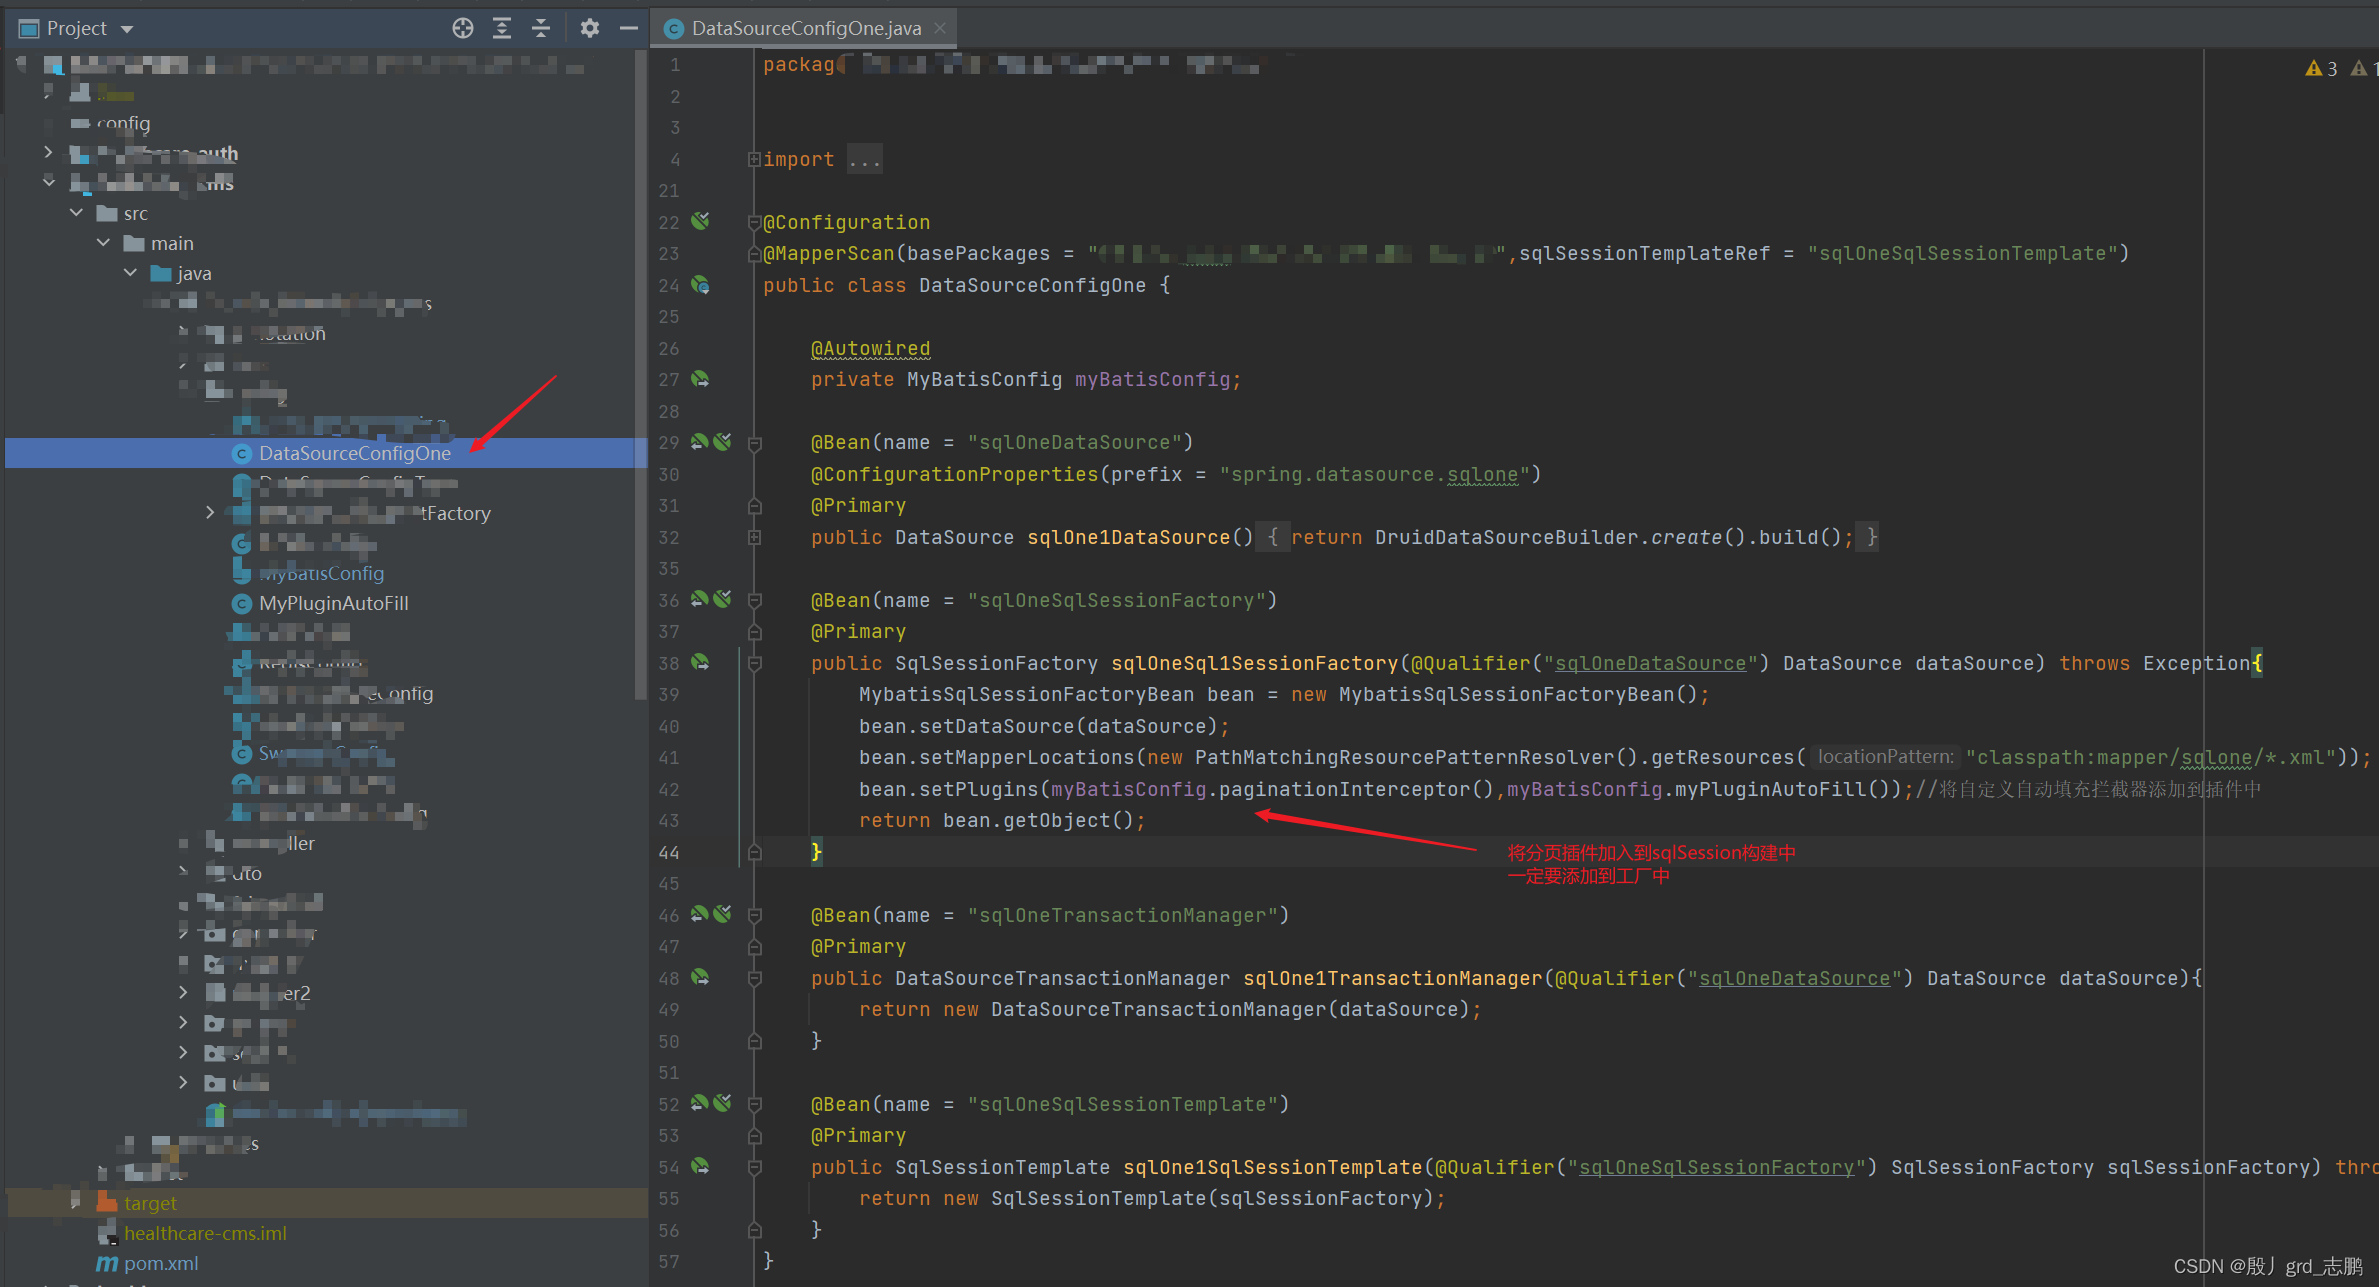Click the injection gutter icon on line 54
The image size is (2379, 1287).
click(701, 1166)
